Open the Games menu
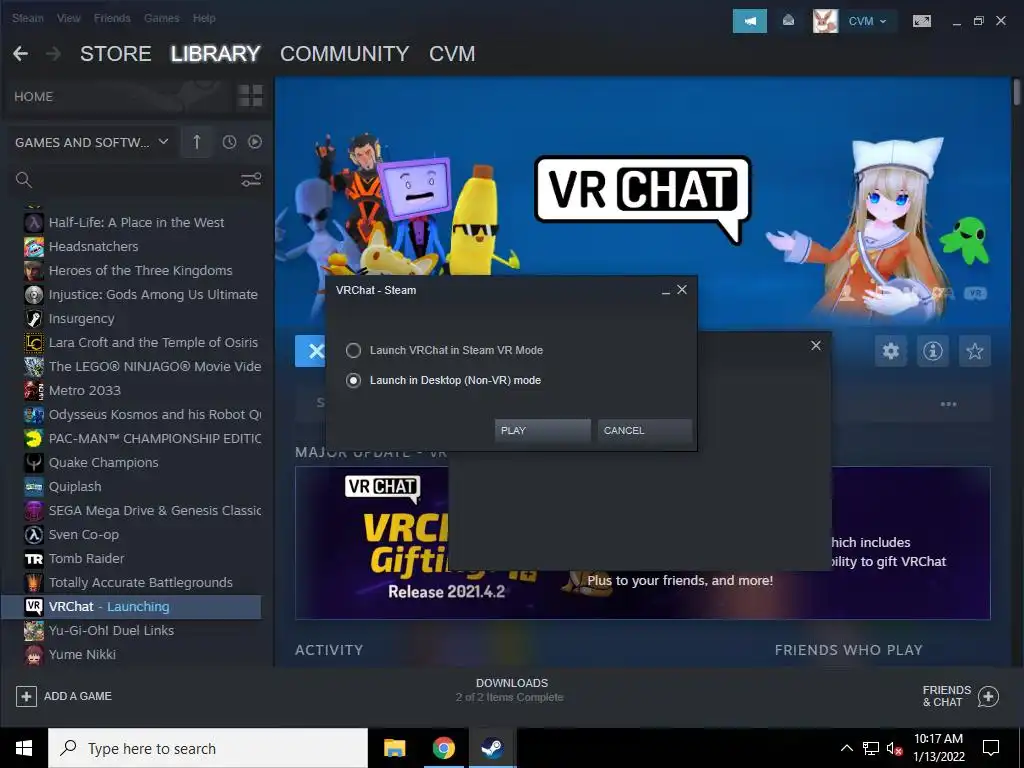This screenshot has height=768, width=1024. (x=161, y=18)
